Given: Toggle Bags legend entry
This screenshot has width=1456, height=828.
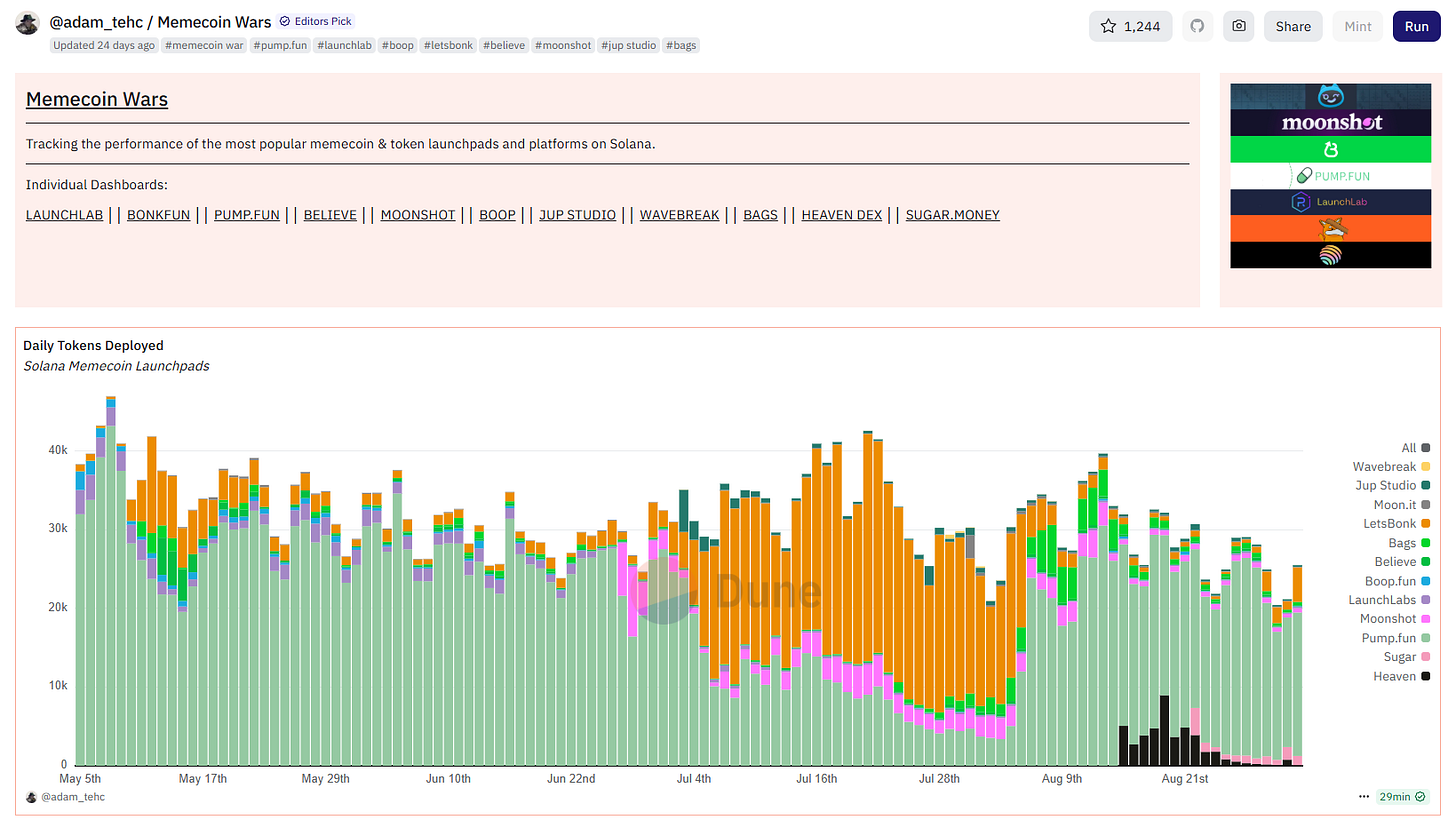Looking at the screenshot, I should point(1409,543).
